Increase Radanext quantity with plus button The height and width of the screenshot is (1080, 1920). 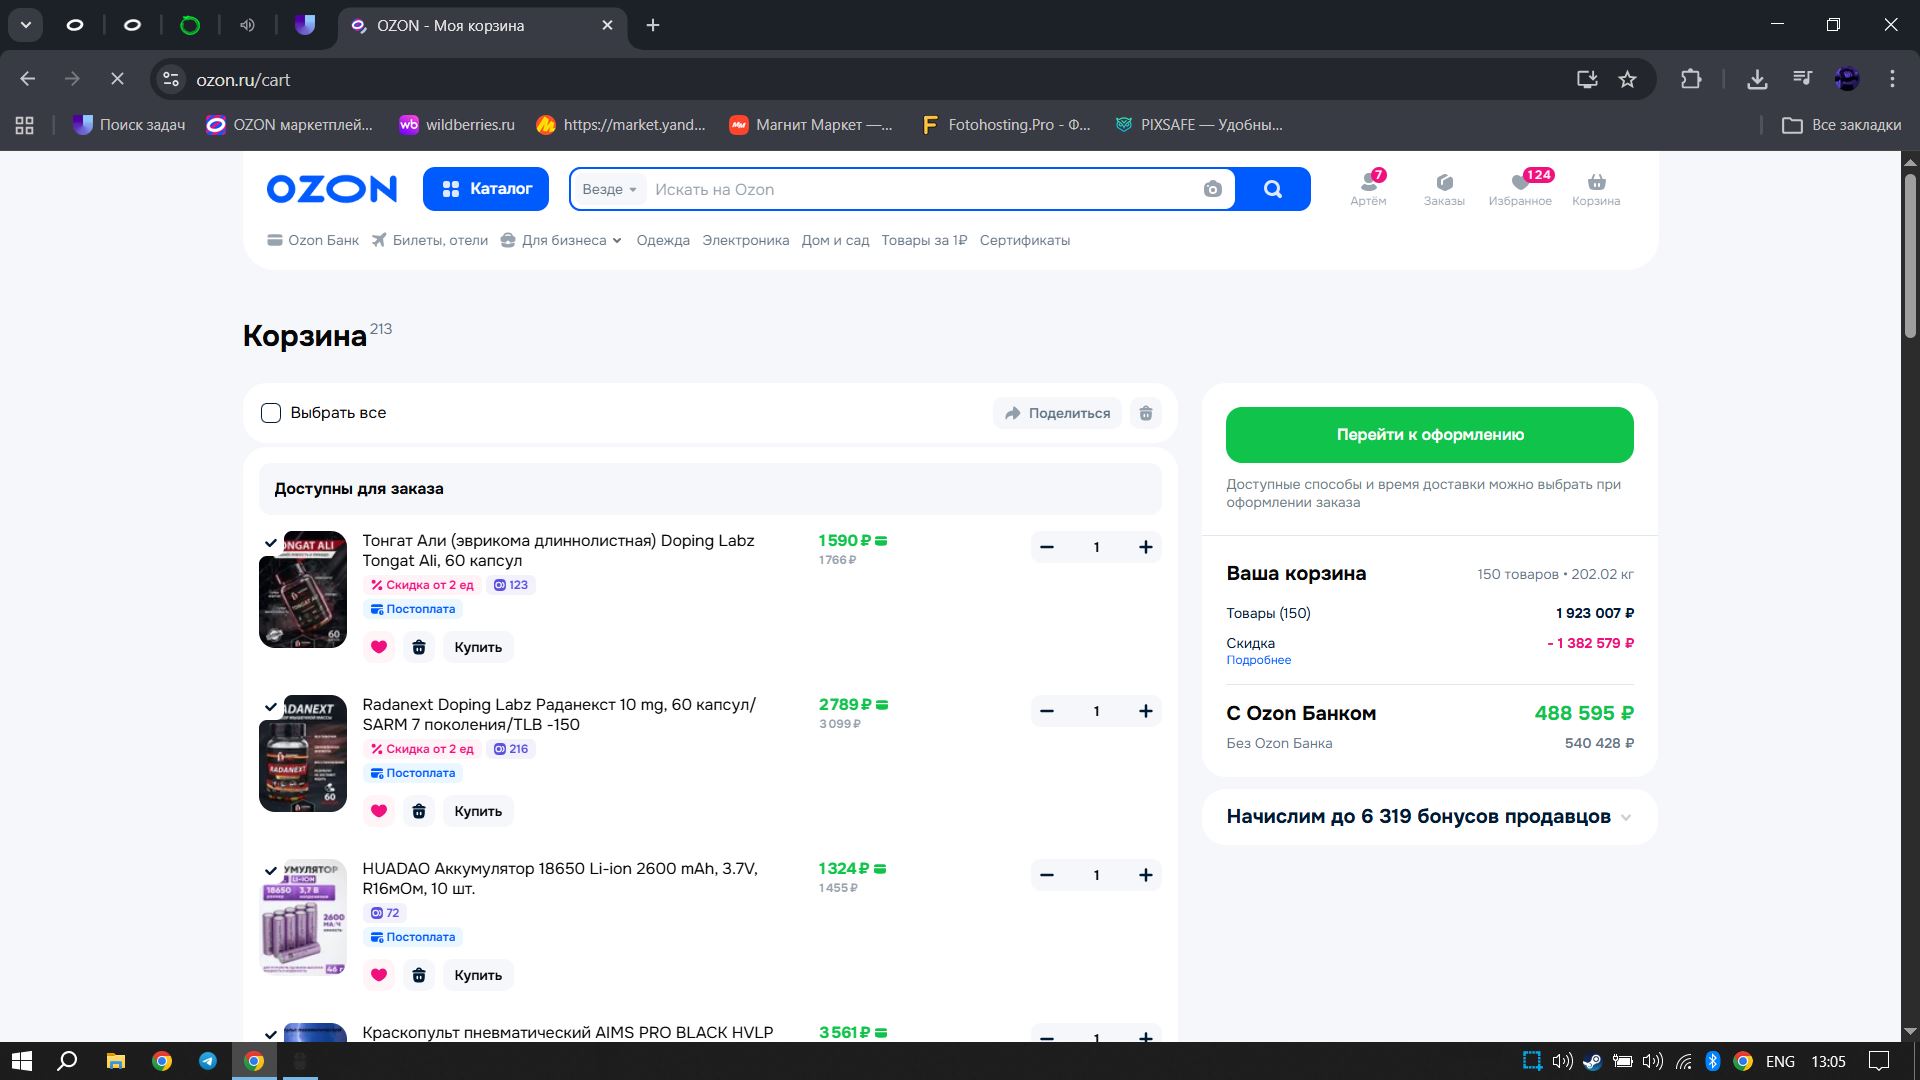(x=1145, y=711)
